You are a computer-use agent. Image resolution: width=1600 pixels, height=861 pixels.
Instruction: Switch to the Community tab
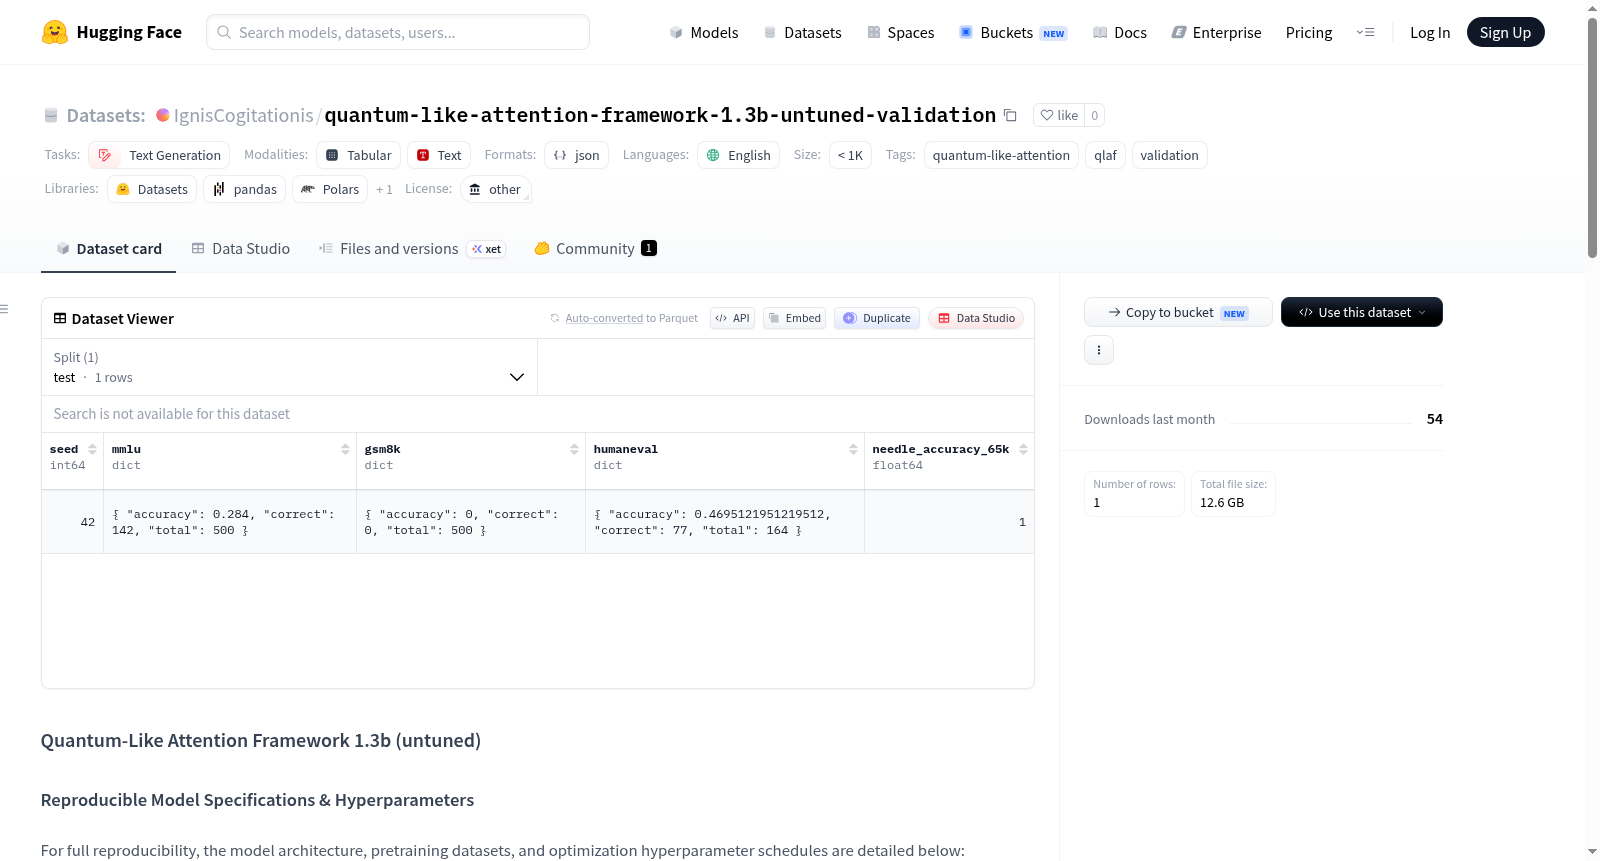click(x=595, y=249)
